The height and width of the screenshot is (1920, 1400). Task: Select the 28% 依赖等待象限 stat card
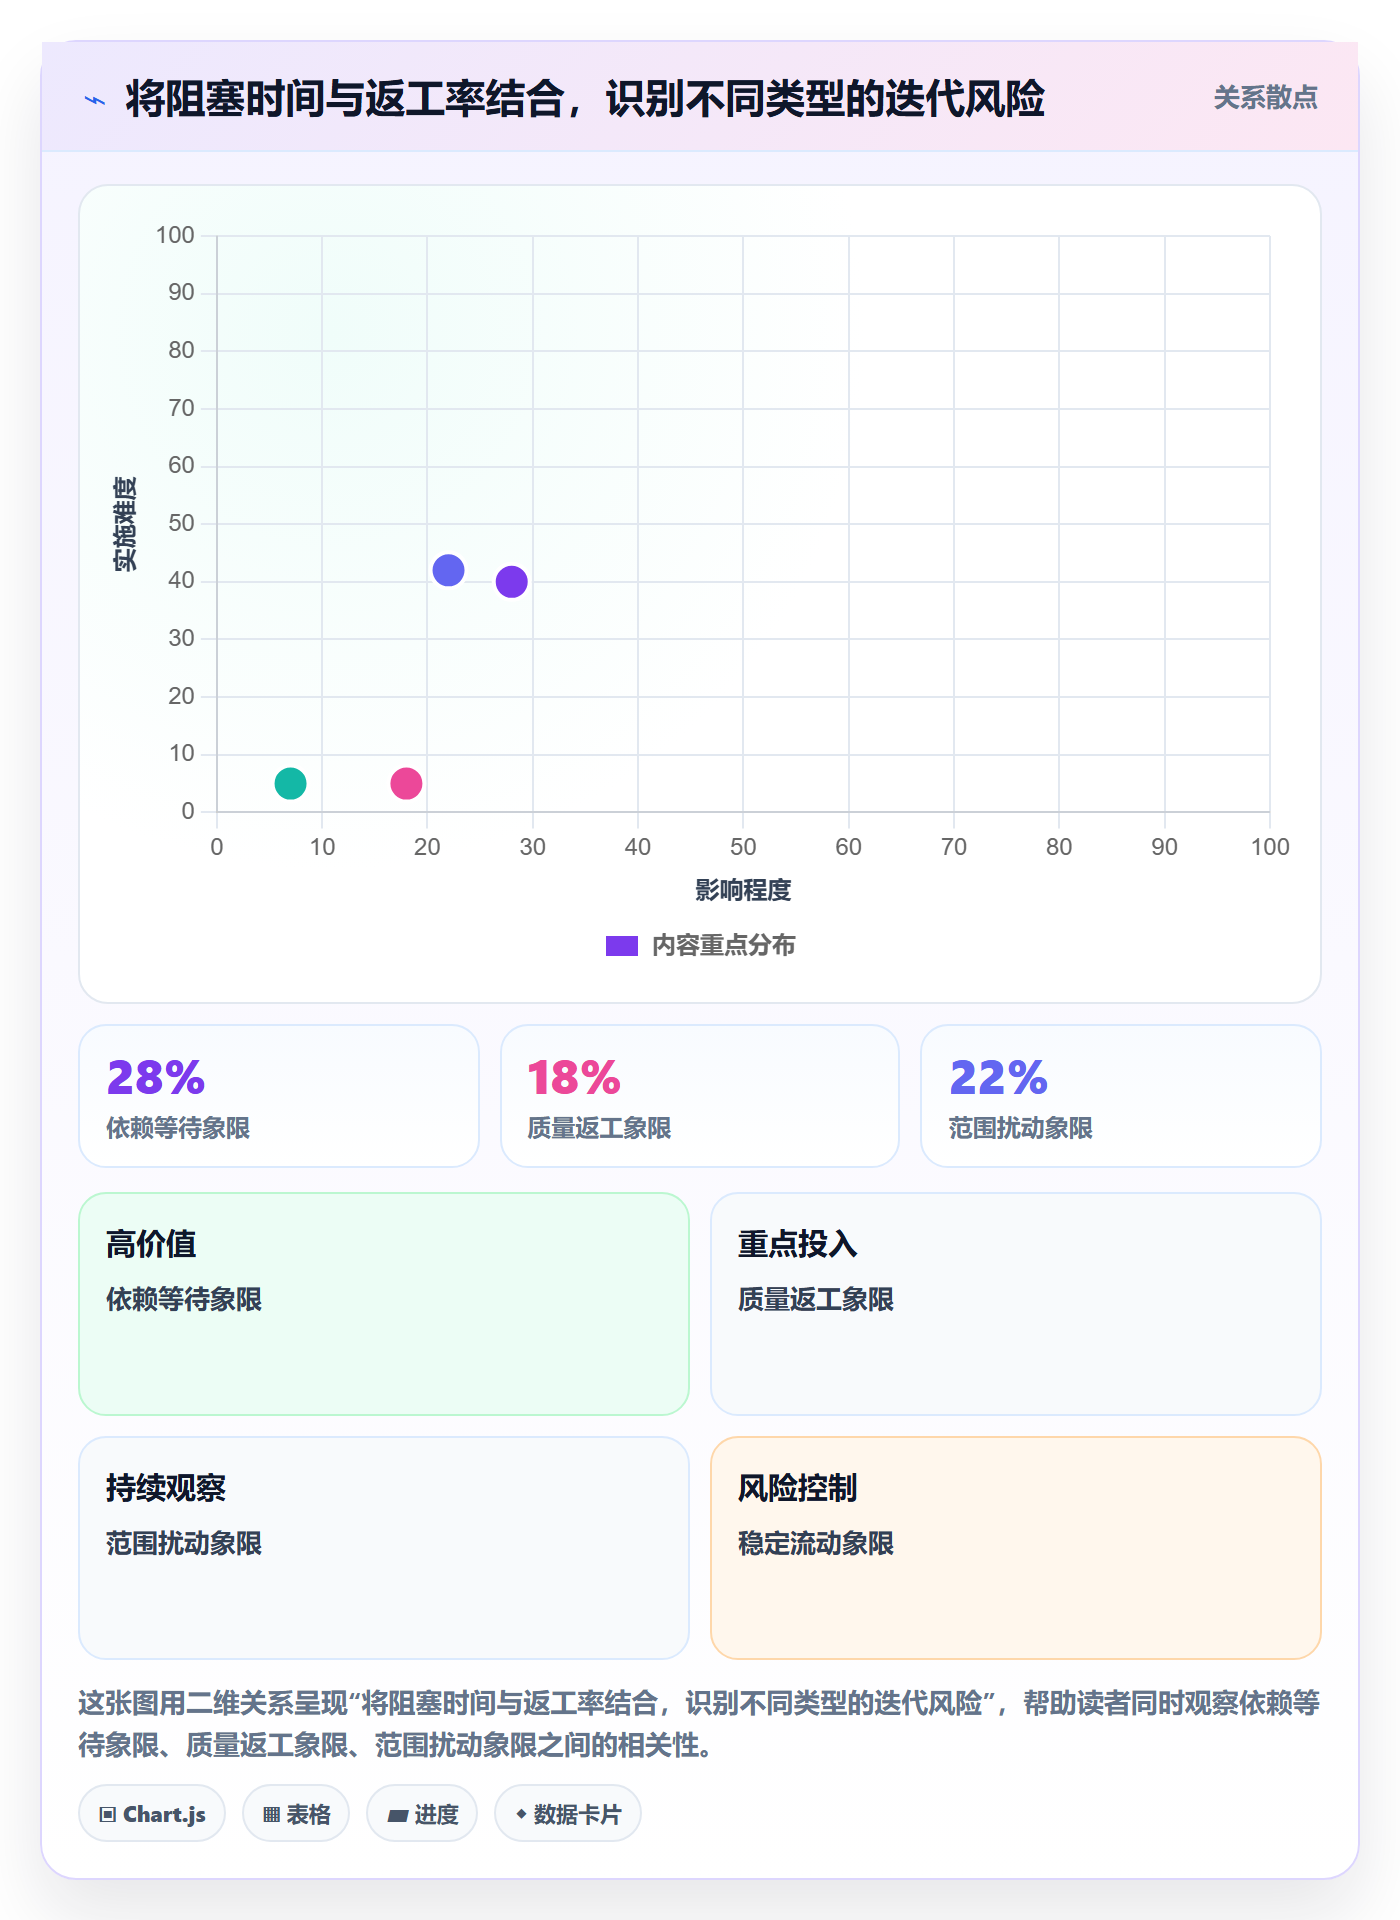coord(279,1096)
